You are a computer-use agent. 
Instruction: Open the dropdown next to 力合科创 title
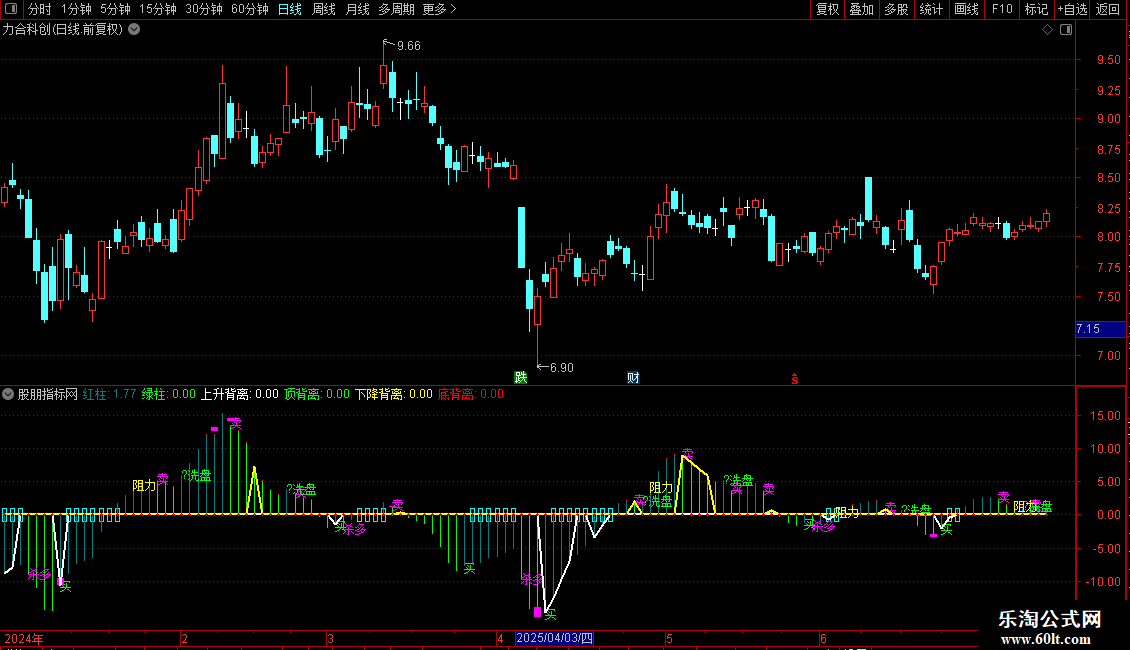pyautogui.click(x=134, y=30)
